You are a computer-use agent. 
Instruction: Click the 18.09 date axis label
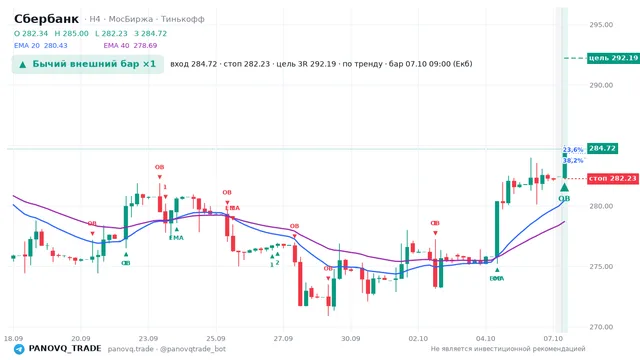(13, 338)
